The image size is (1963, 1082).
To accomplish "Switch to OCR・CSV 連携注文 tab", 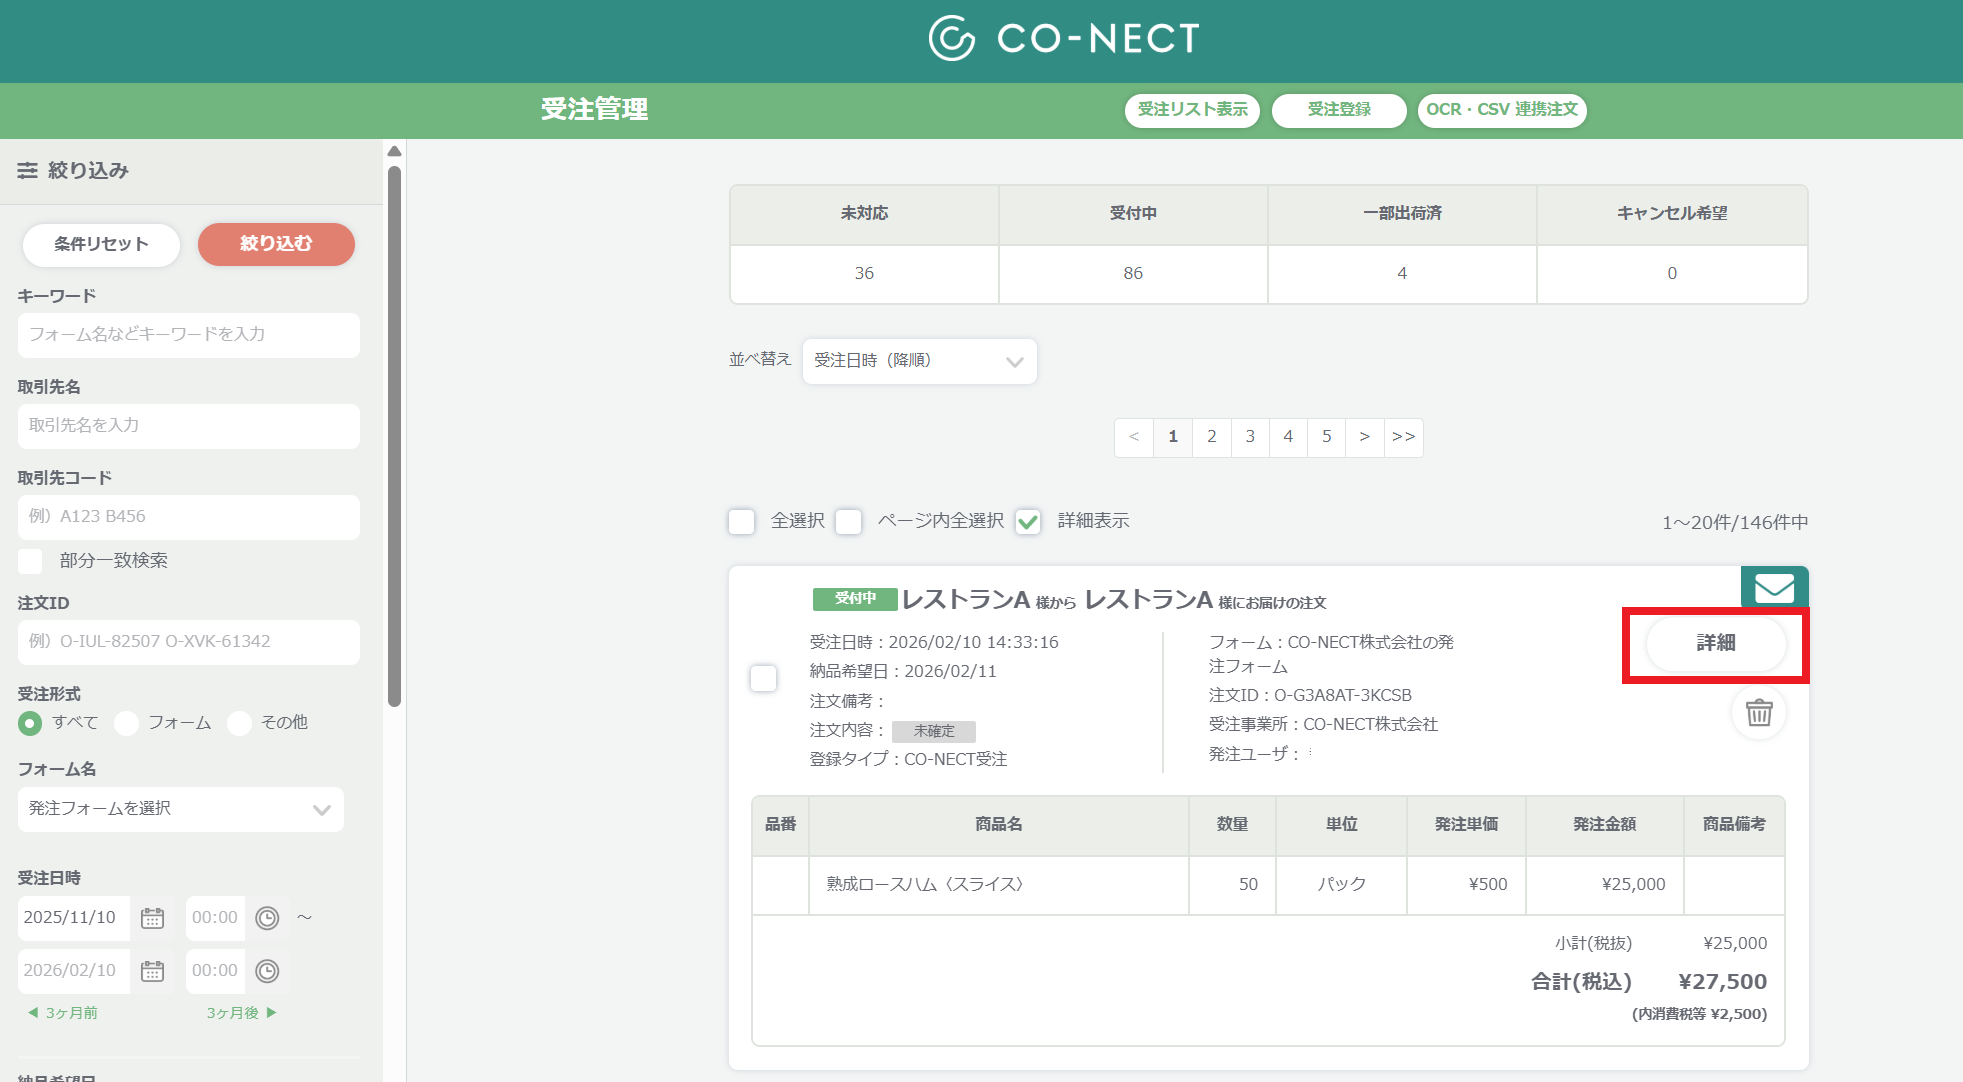I will tap(1502, 110).
